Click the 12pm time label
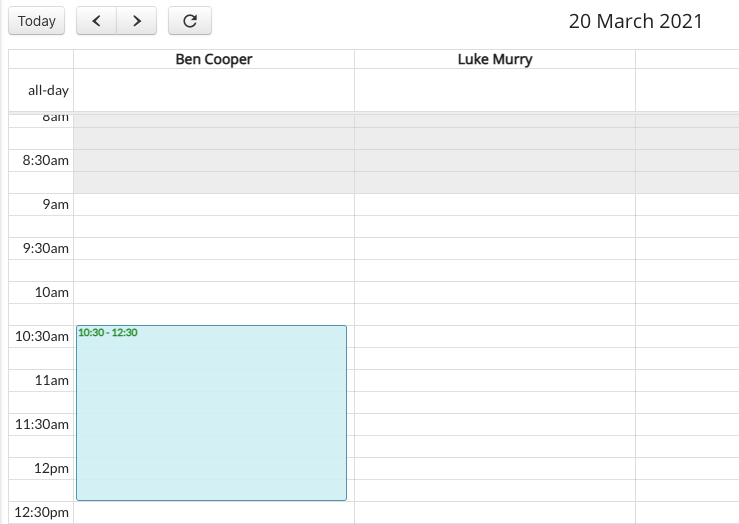This screenshot has height=524, width=739. (x=51, y=468)
